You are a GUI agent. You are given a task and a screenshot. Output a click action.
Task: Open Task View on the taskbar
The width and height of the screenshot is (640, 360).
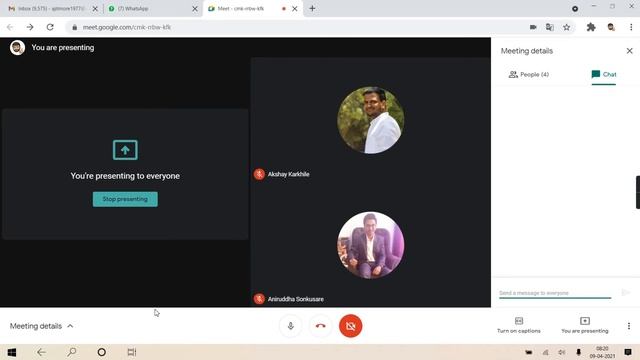(131, 352)
